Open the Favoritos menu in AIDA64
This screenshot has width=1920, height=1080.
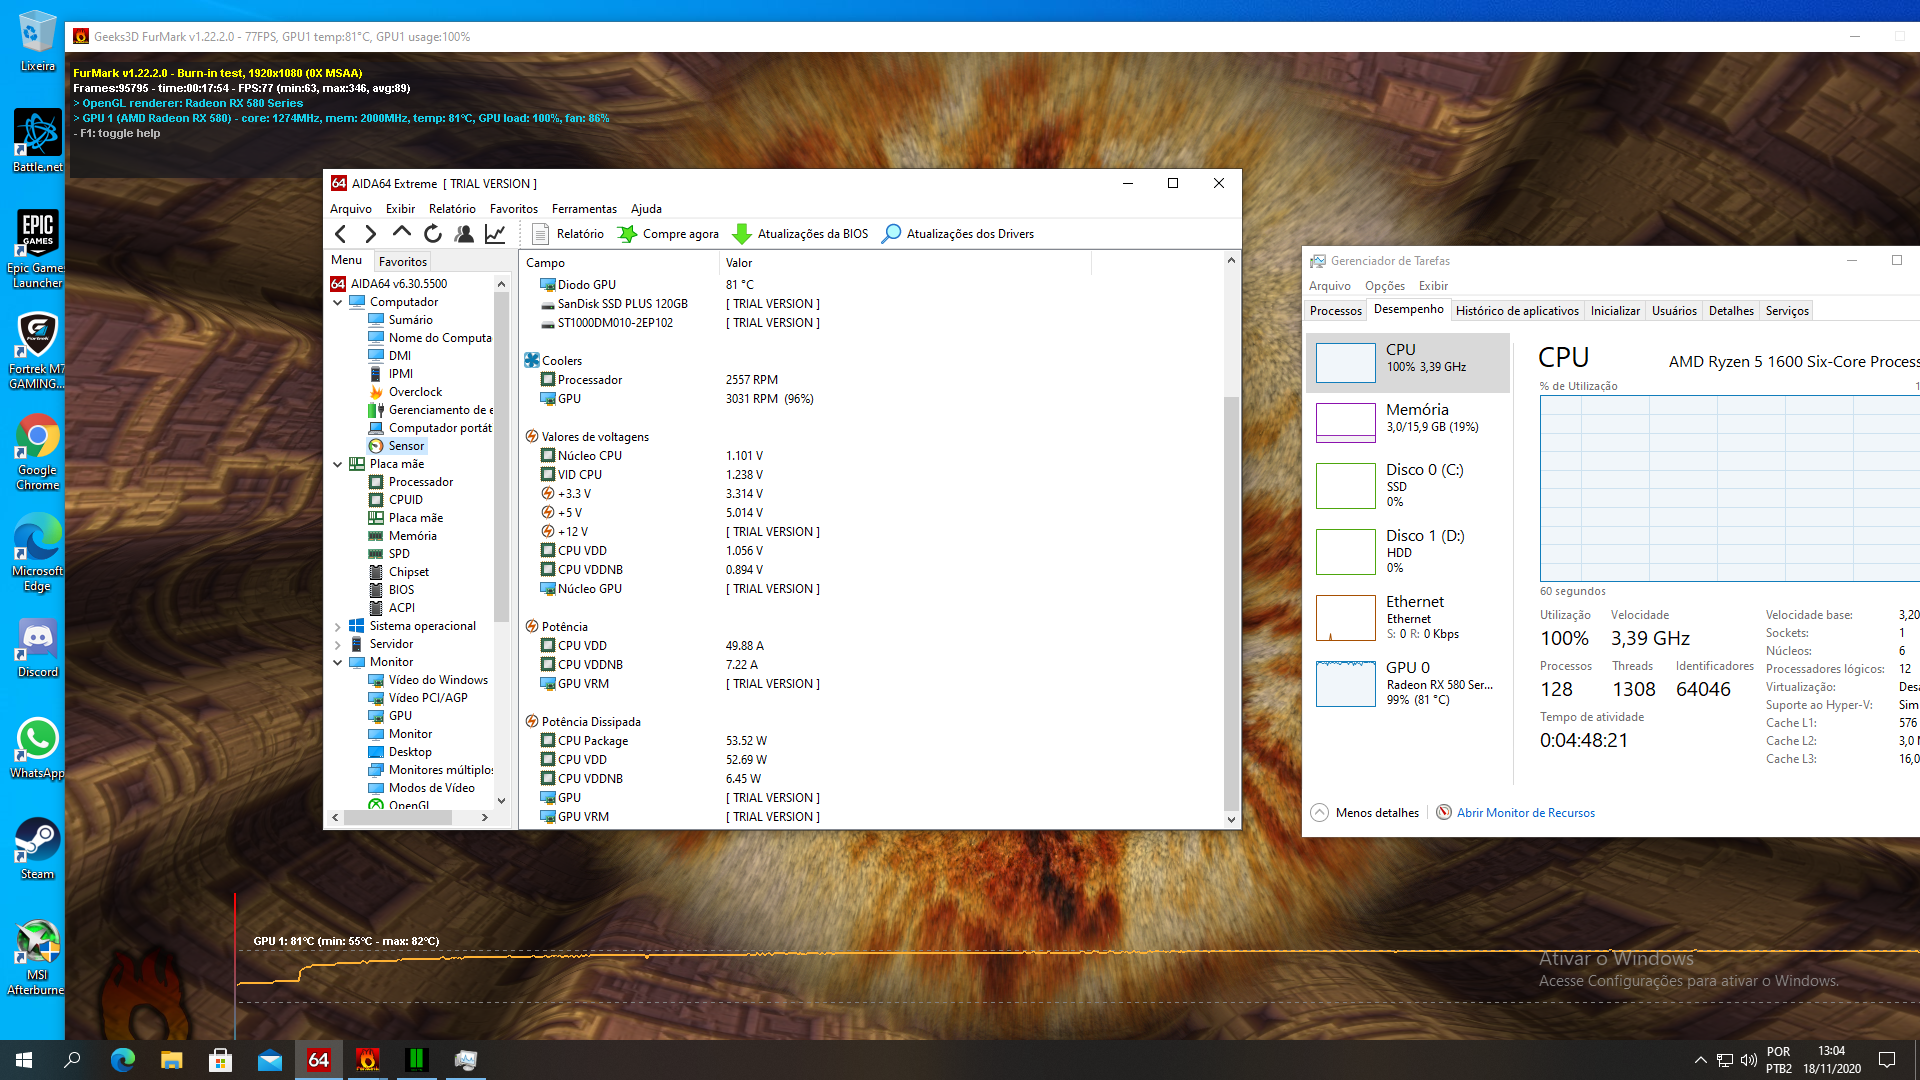pos(513,209)
